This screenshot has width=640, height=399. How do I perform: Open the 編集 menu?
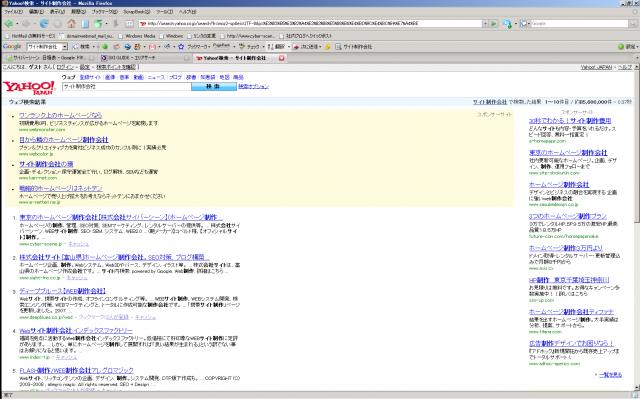coord(36,12)
